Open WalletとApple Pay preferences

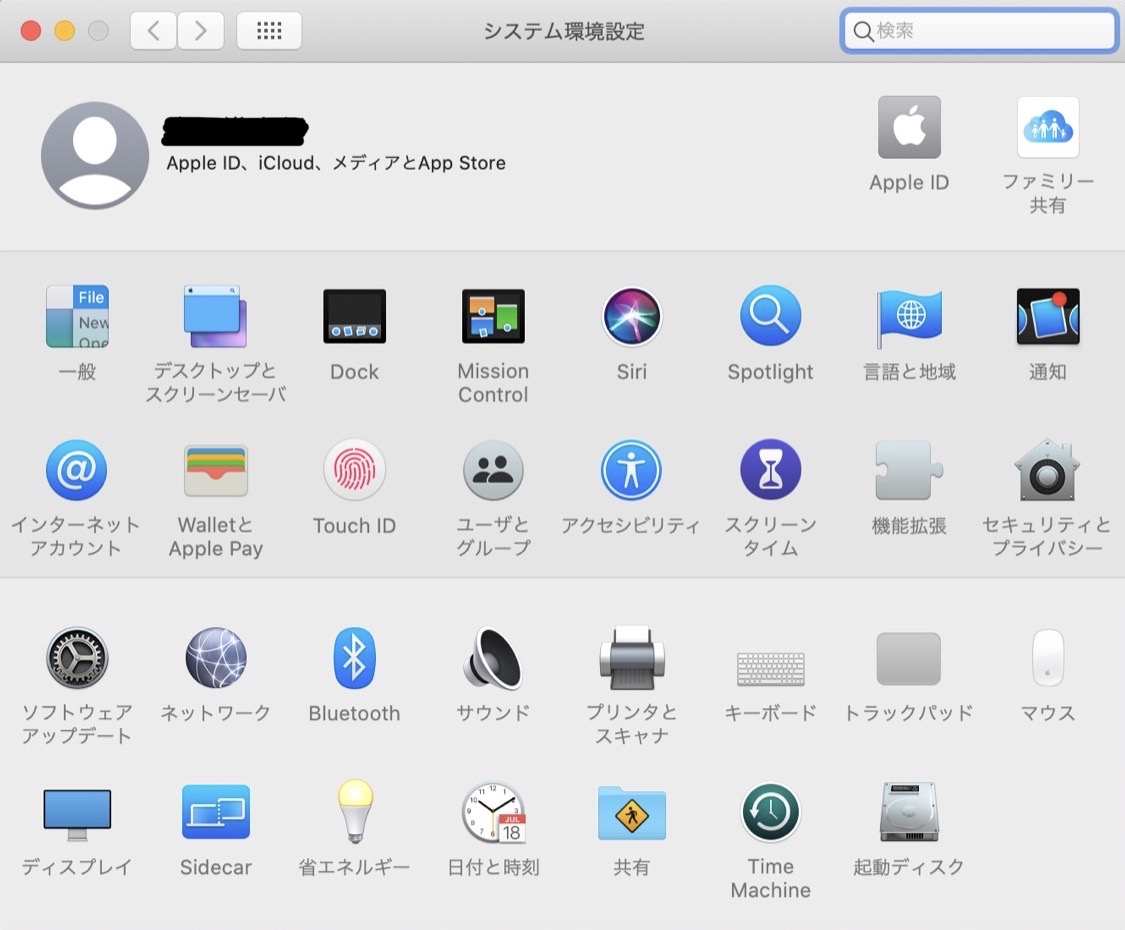(x=216, y=471)
